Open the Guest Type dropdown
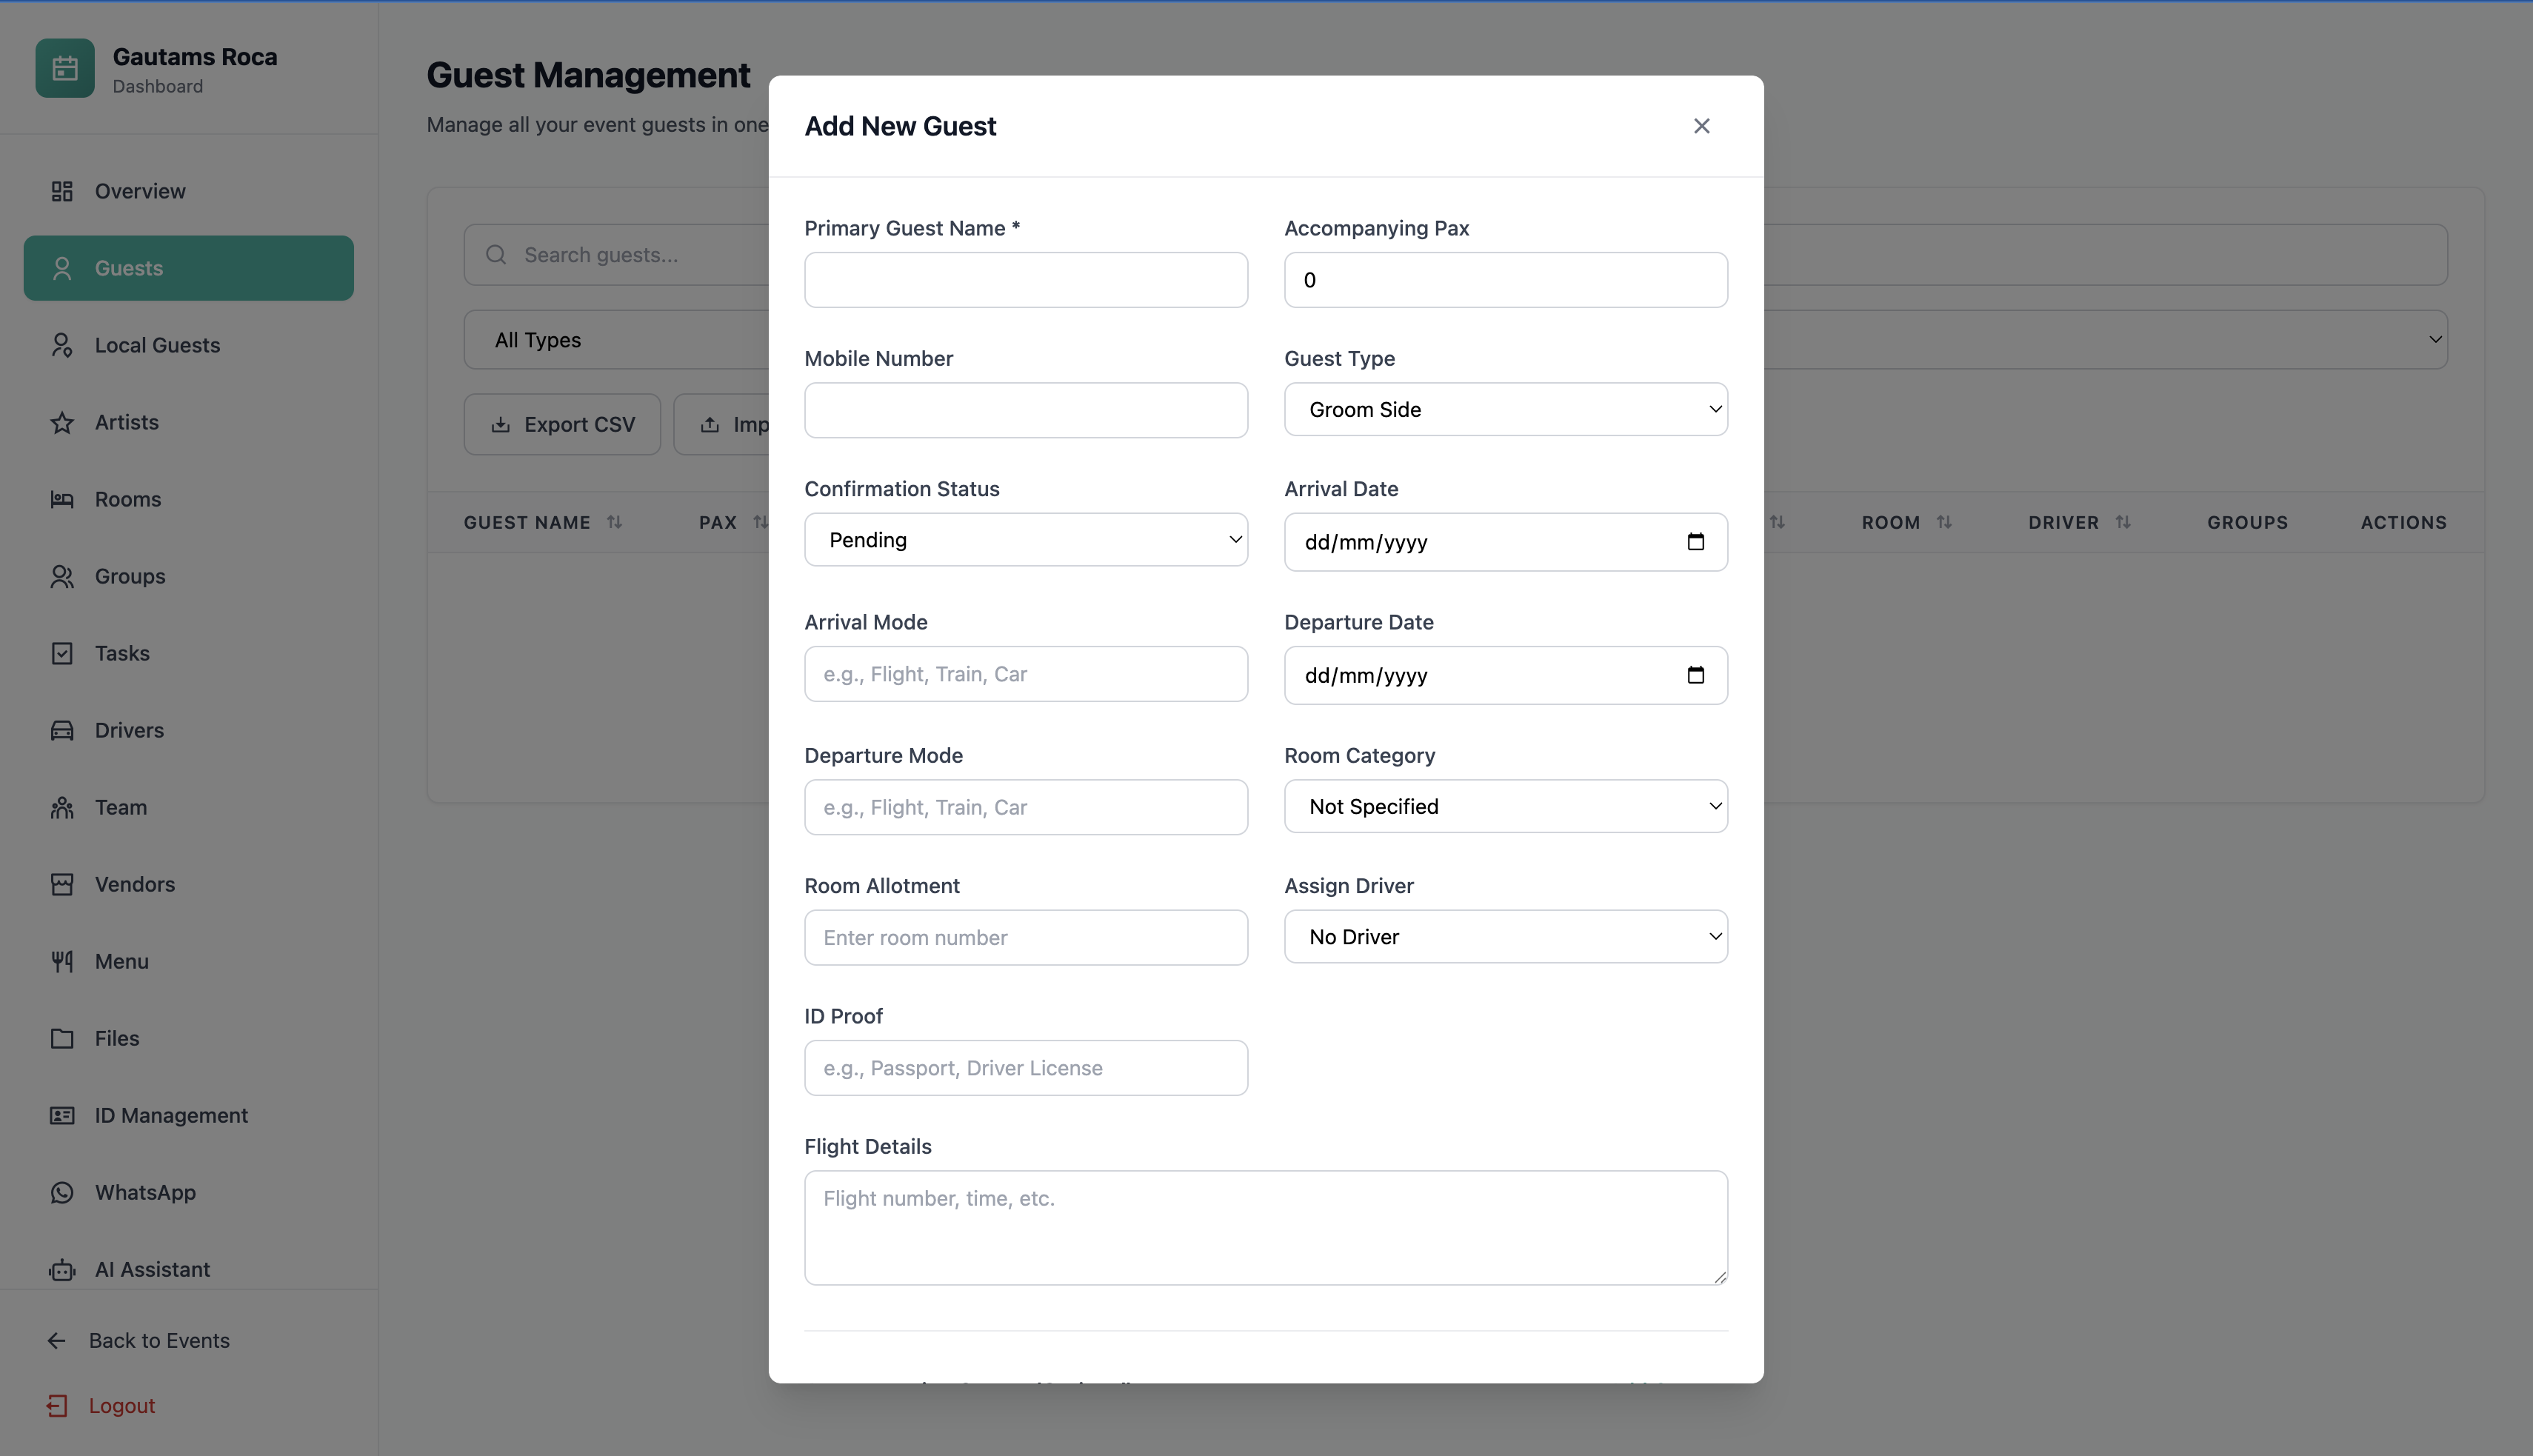The height and width of the screenshot is (1456, 2533). click(1505, 409)
